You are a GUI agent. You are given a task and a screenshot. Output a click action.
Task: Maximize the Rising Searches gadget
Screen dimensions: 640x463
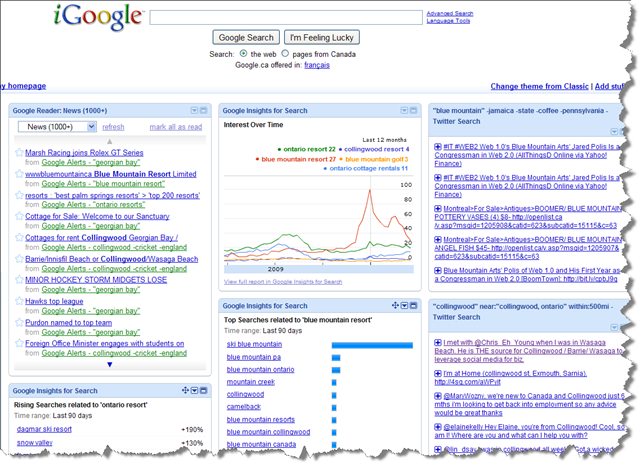pos(204,390)
